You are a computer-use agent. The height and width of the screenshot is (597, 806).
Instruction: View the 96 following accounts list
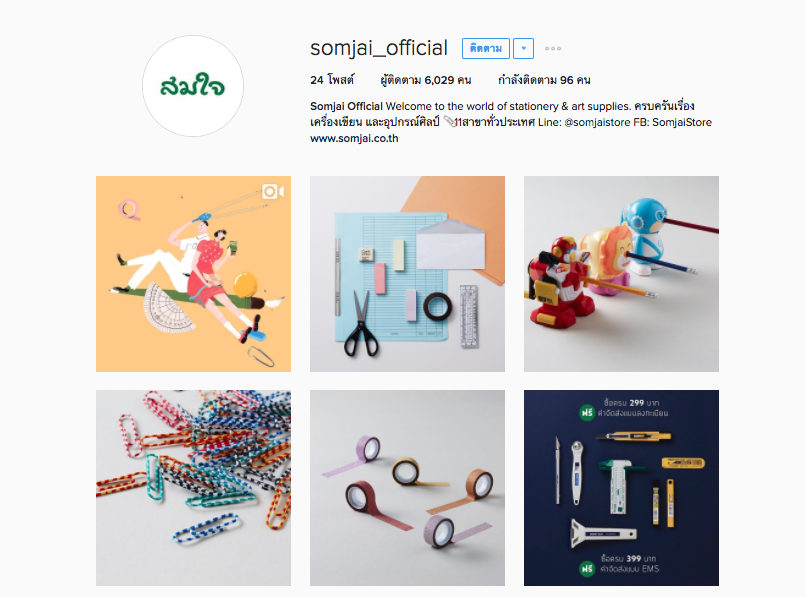[544, 80]
